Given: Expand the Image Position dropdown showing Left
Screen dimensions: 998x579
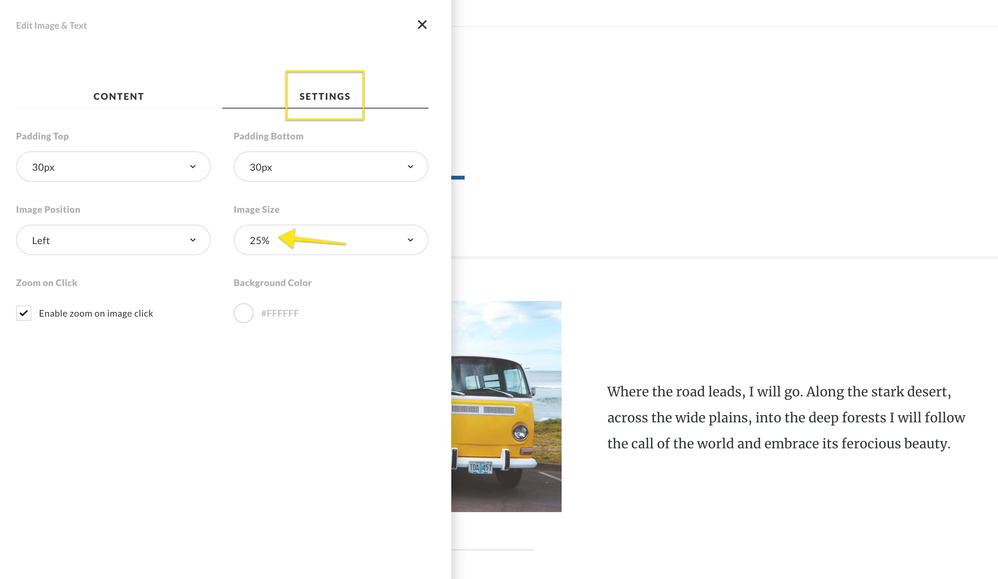Looking at the screenshot, I should point(113,240).
